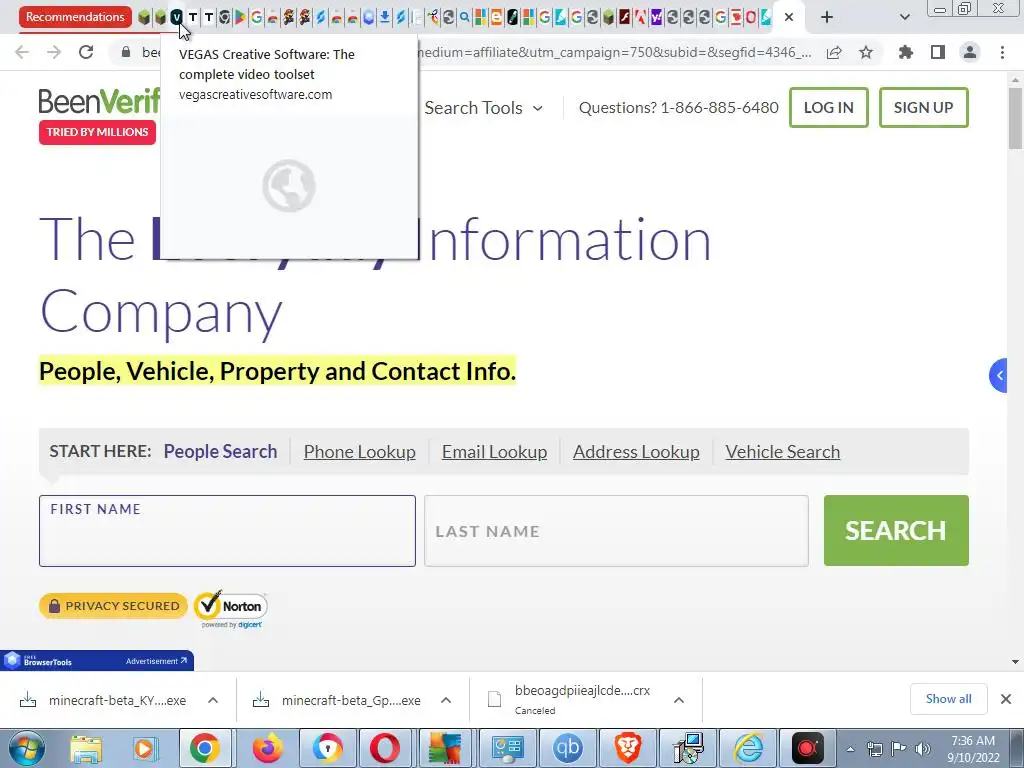
Task: Share this page icon
Action: pos(834,52)
